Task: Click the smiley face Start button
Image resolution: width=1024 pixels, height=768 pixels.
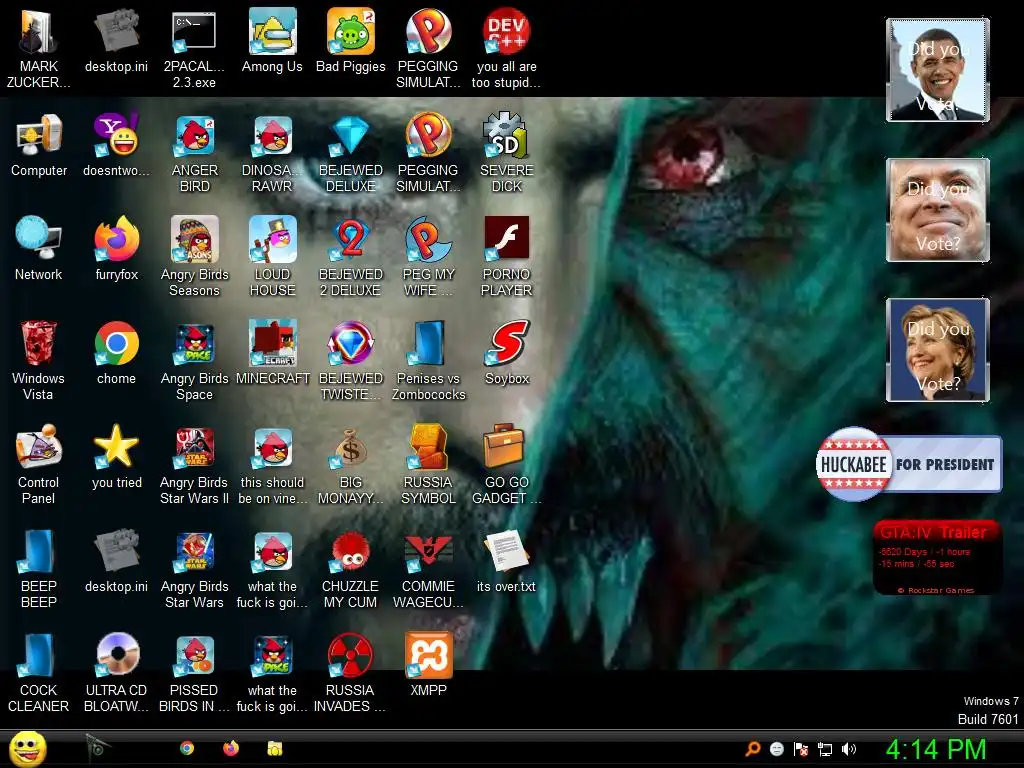Action: (x=27, y=748)
